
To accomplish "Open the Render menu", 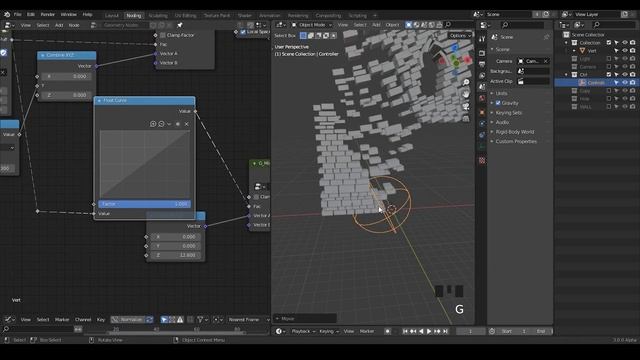I will [x=47, y=14].
